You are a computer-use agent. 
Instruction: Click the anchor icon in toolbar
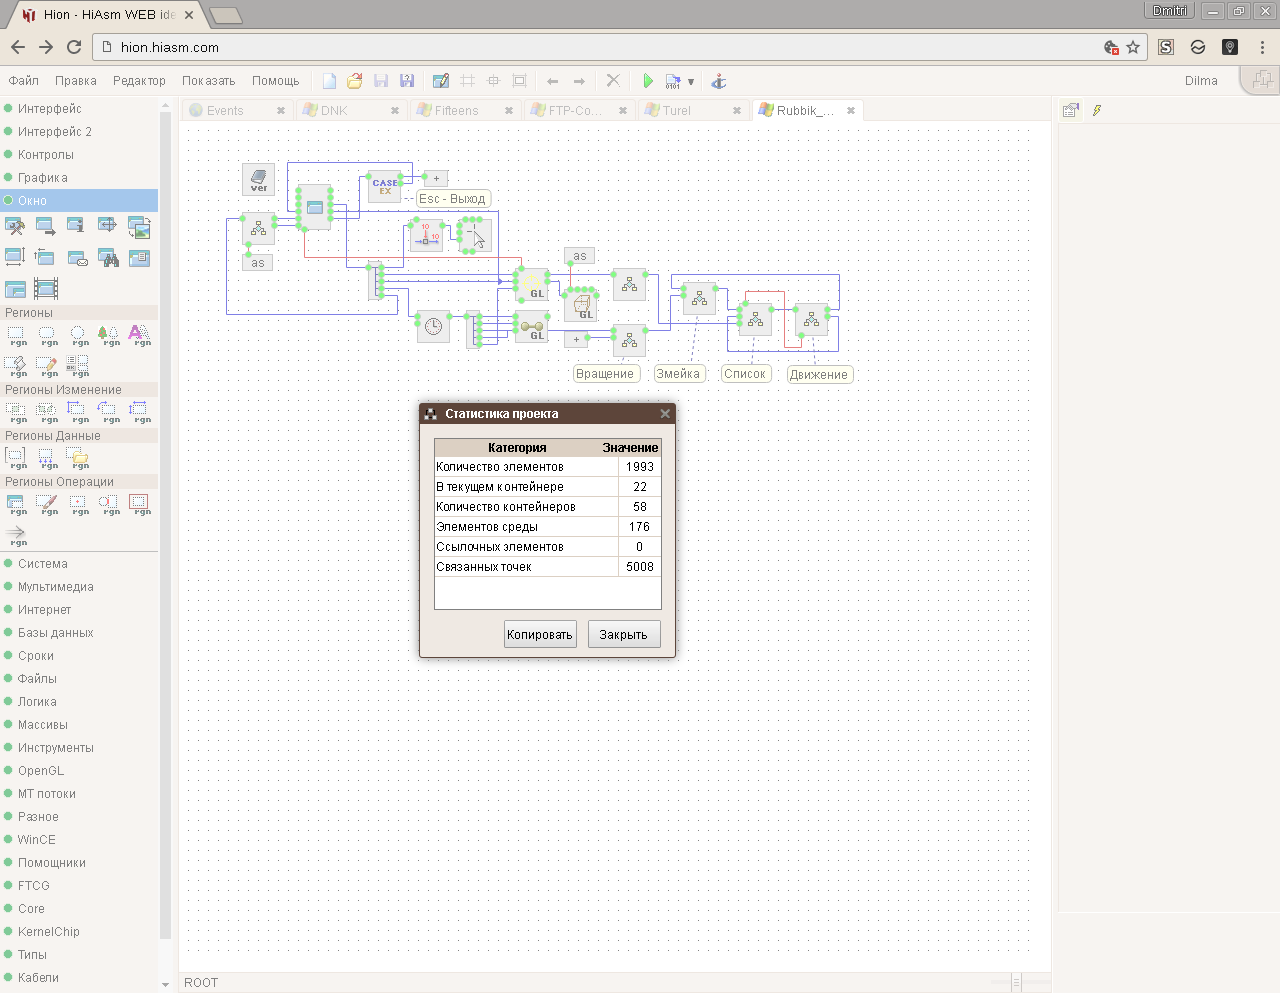[718, 81]
